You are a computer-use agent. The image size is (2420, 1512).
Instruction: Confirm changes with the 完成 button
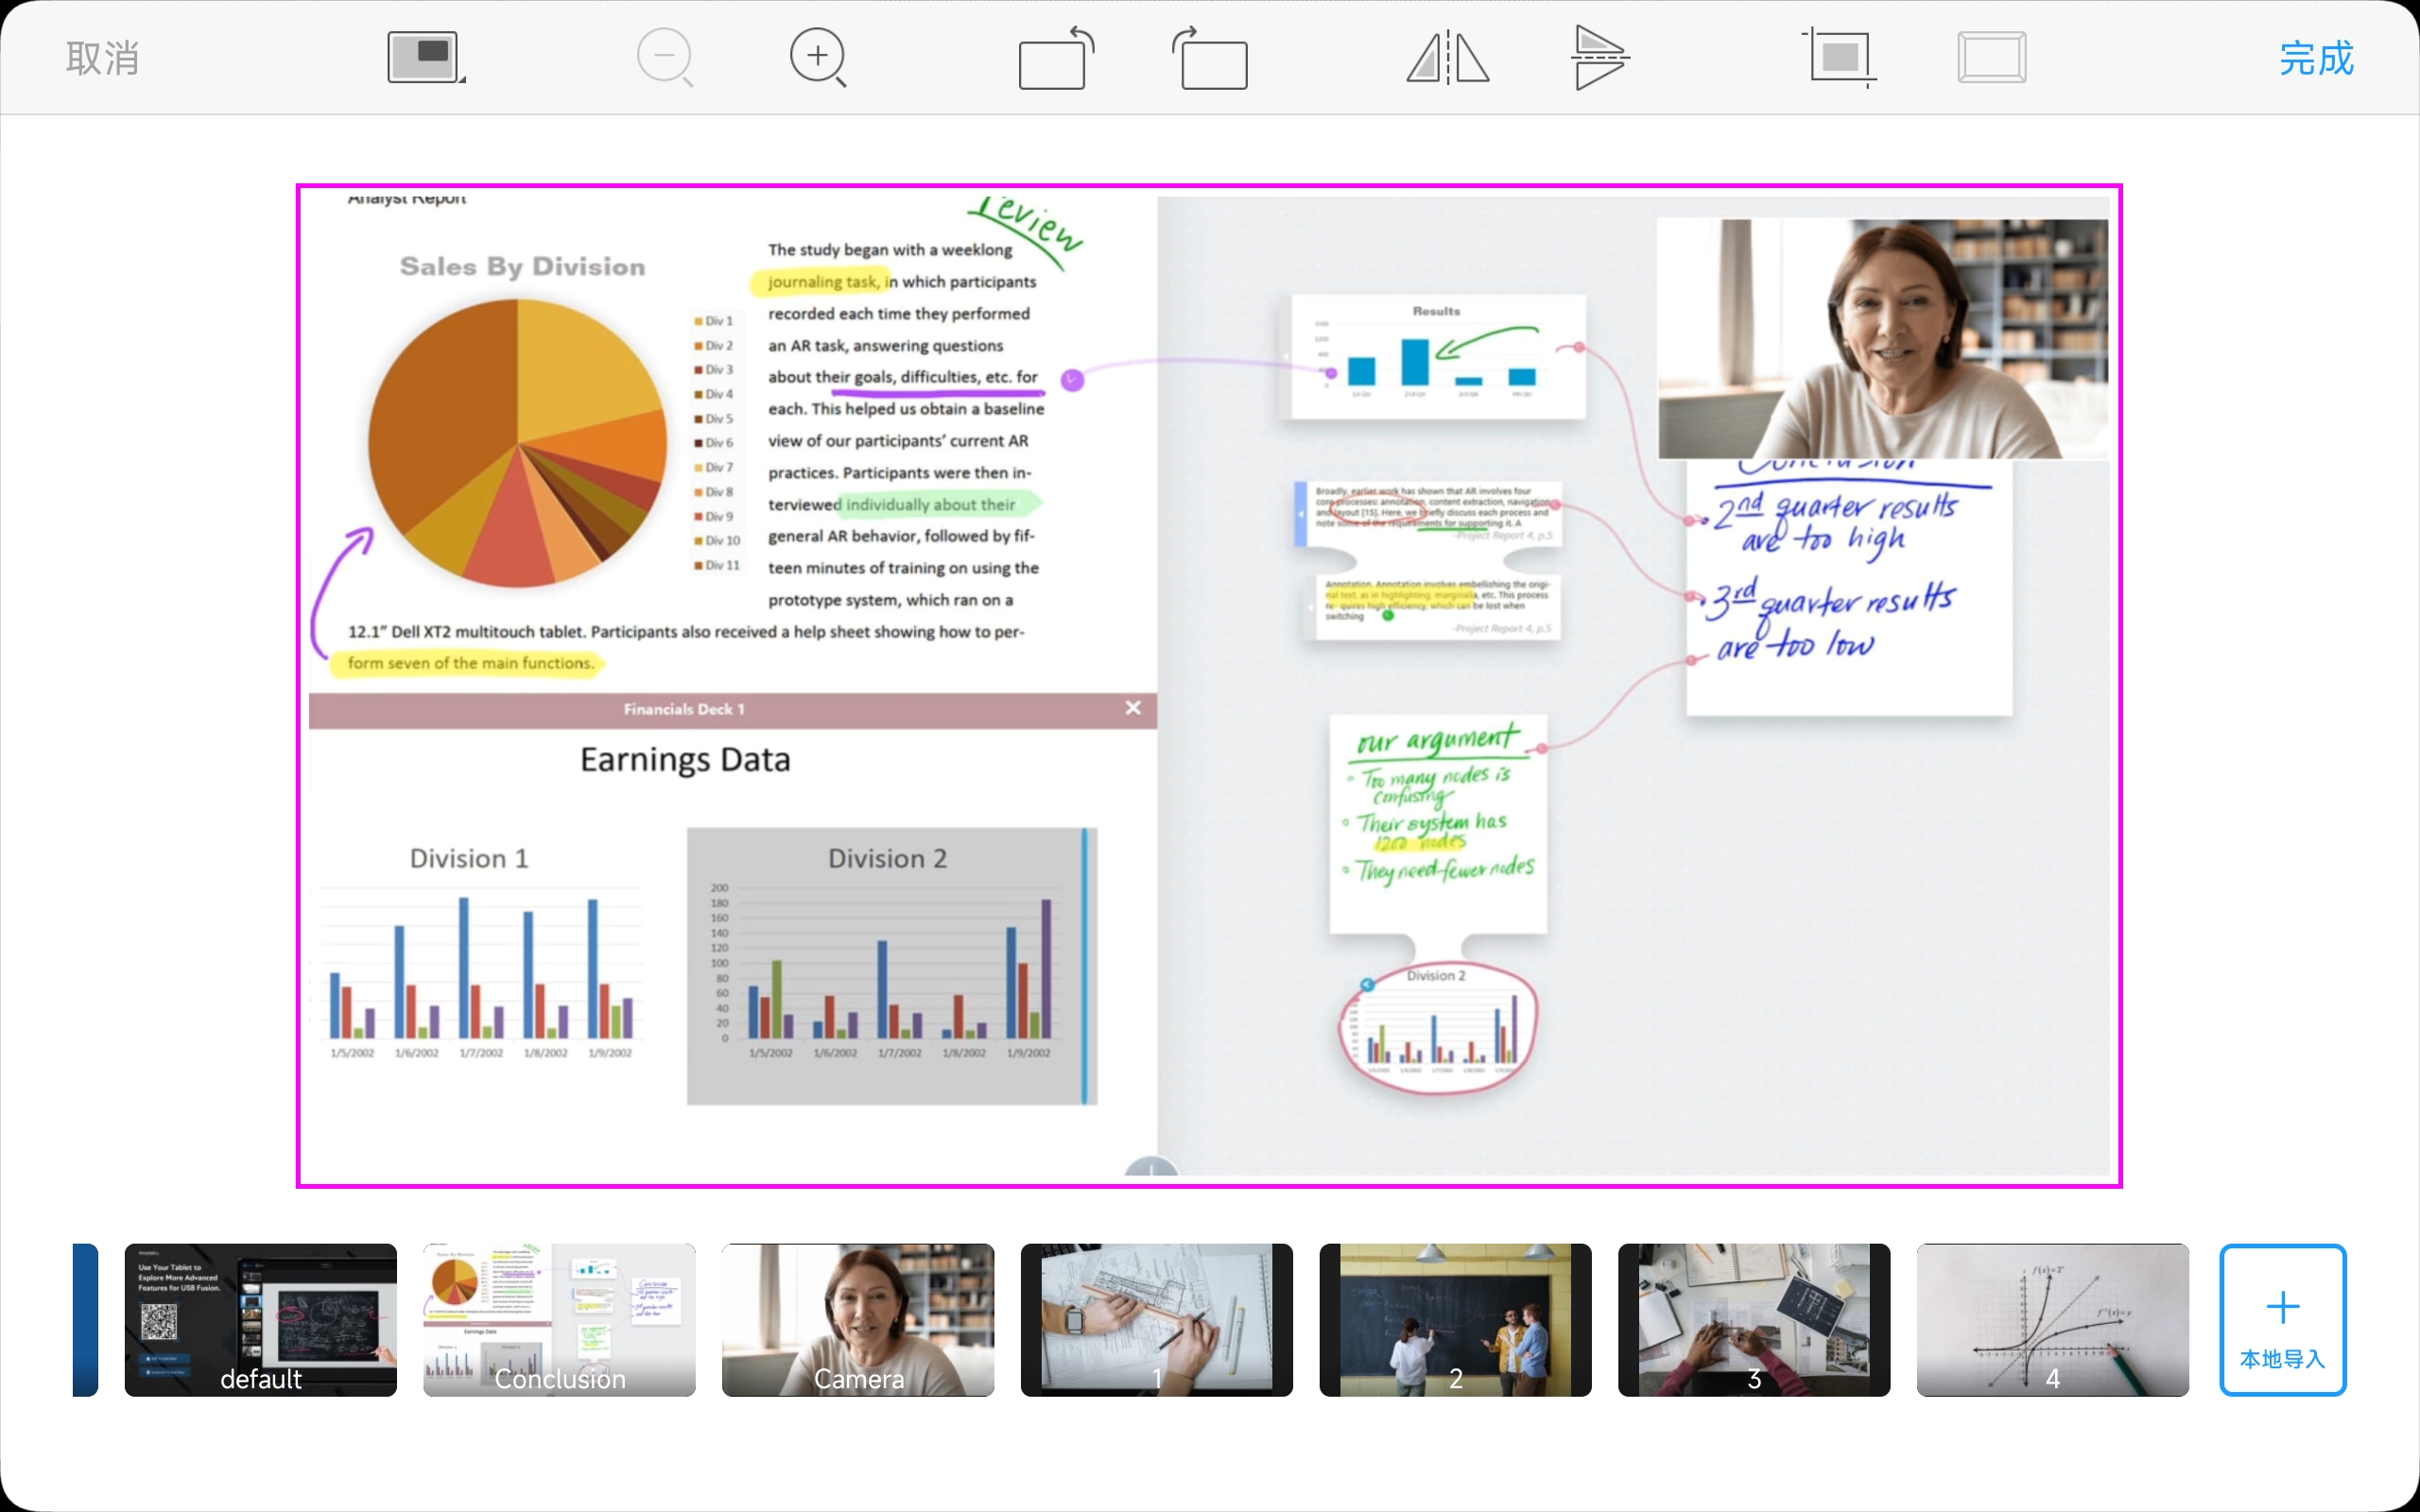click(x=2316, y=58)
